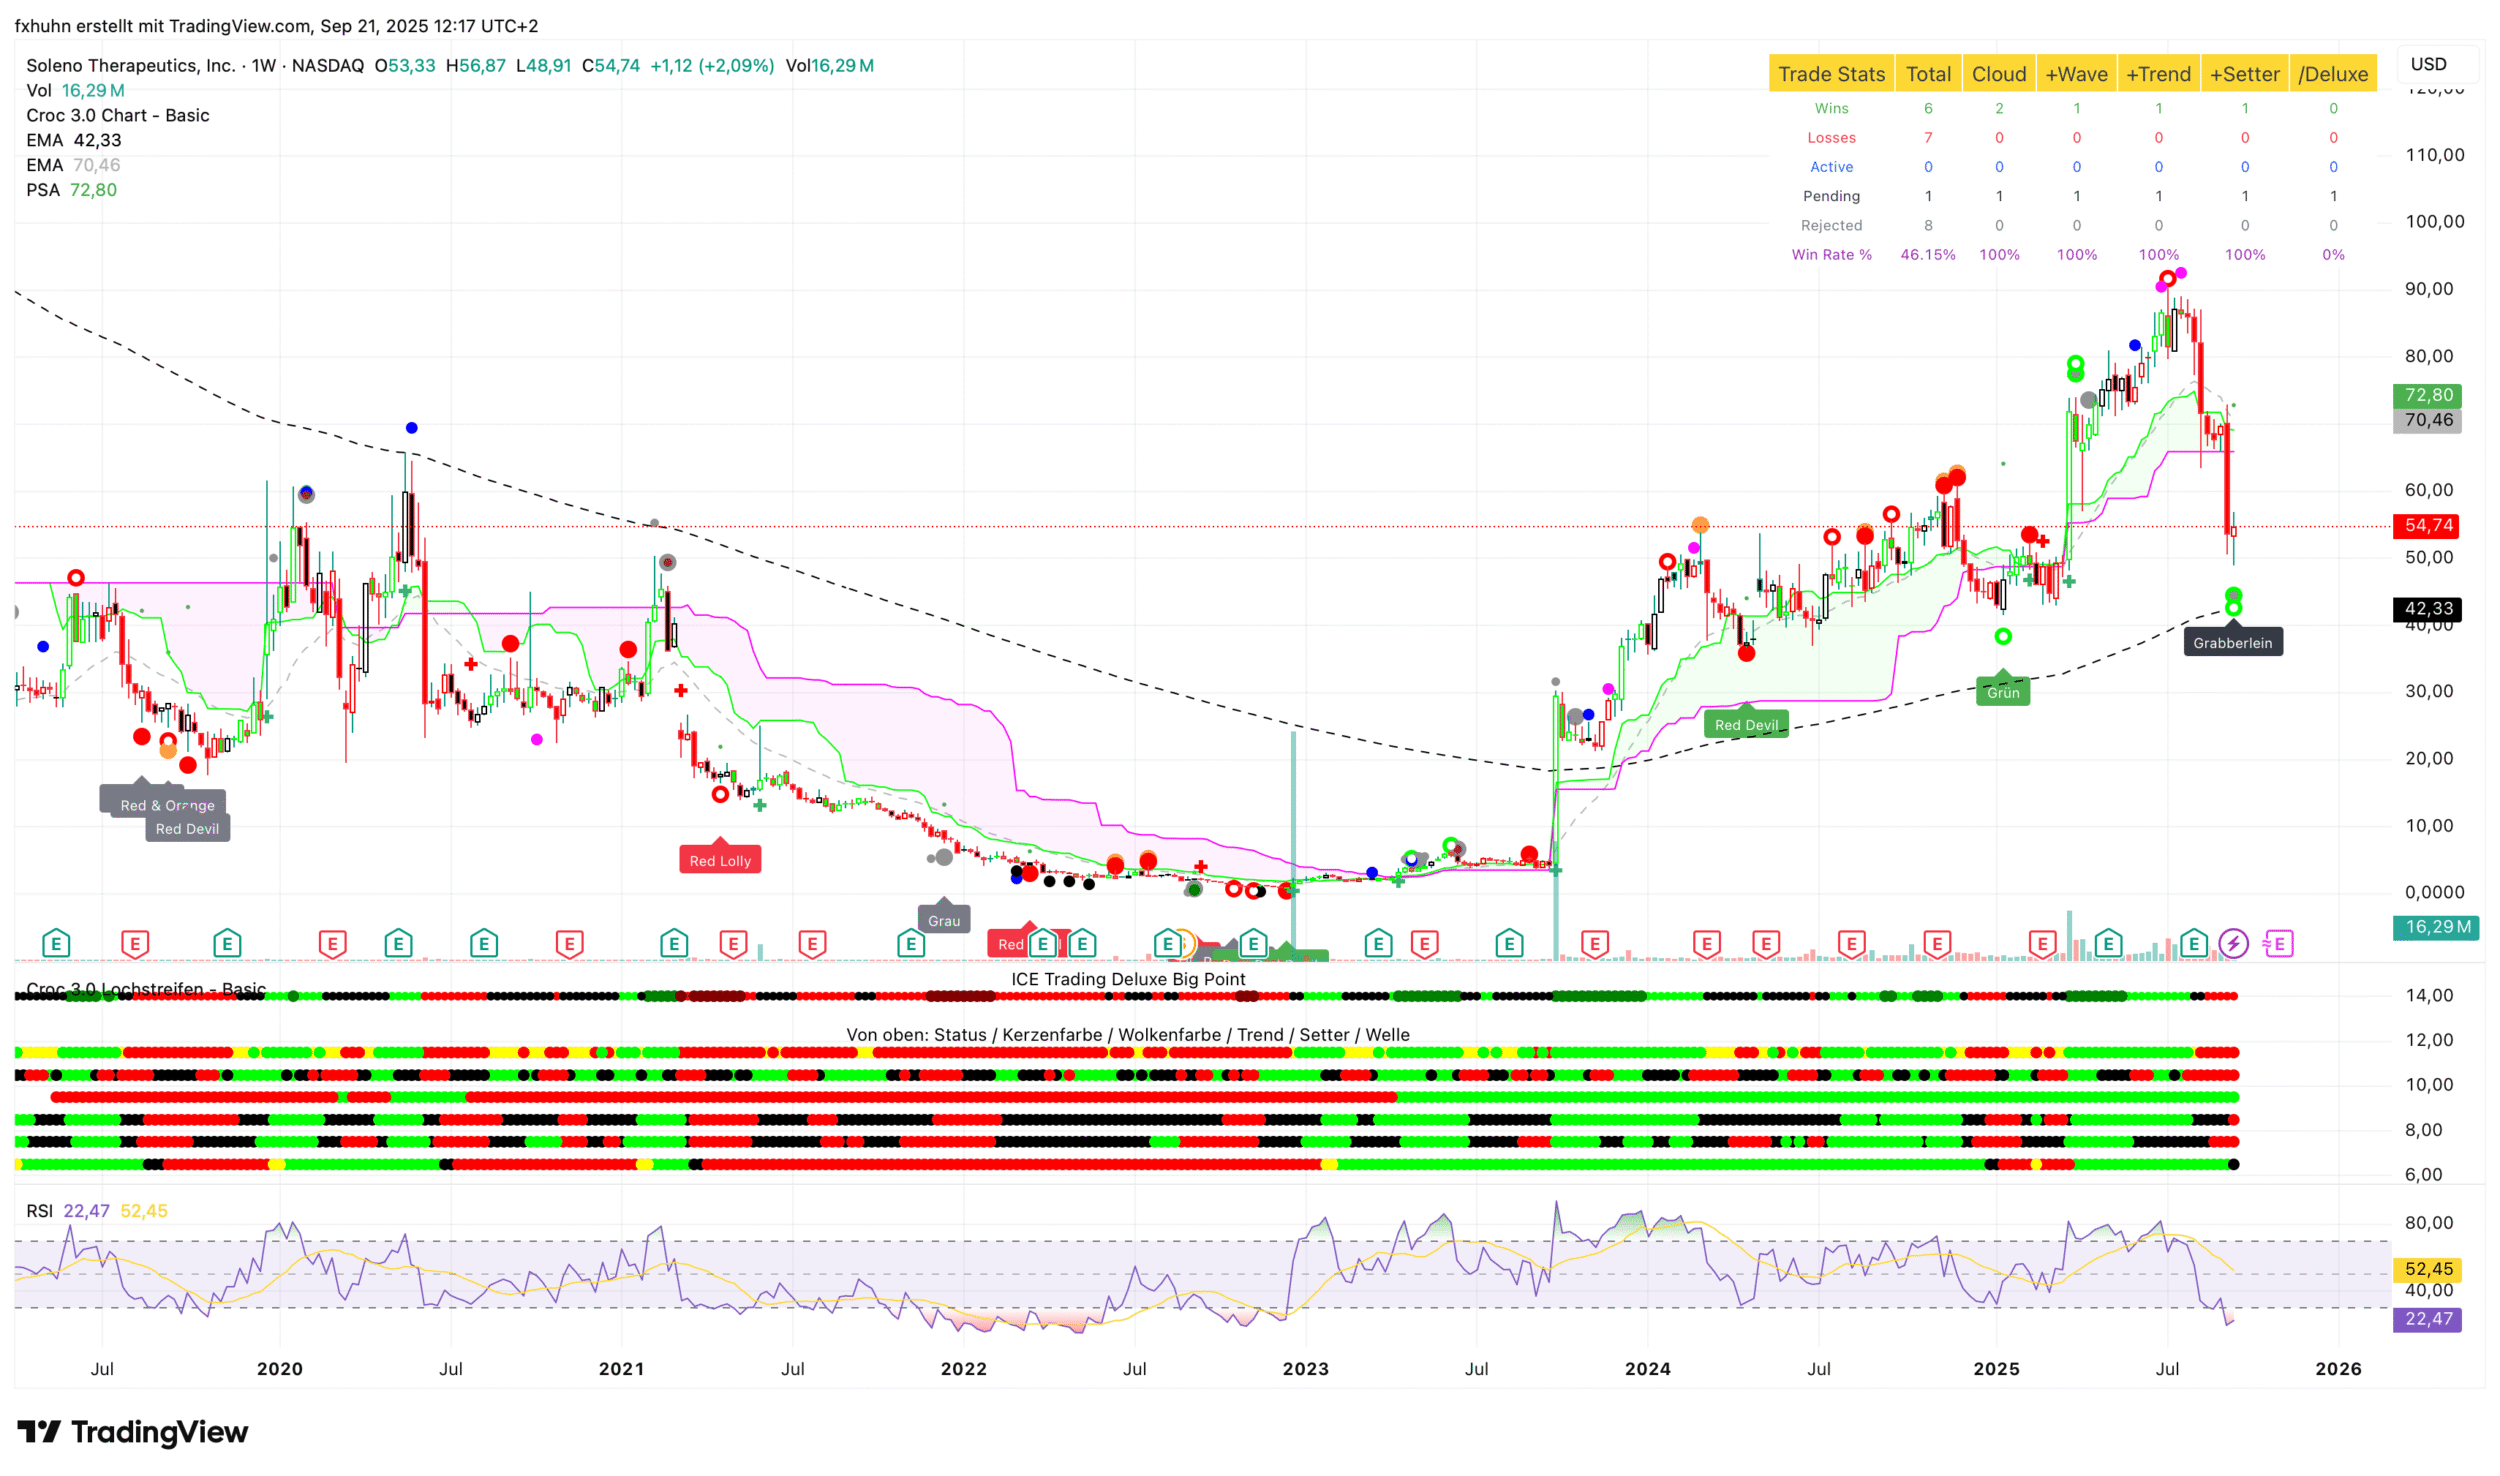
Task: Select the gray 'Grau' signal label
Action: tap(943, 921)
